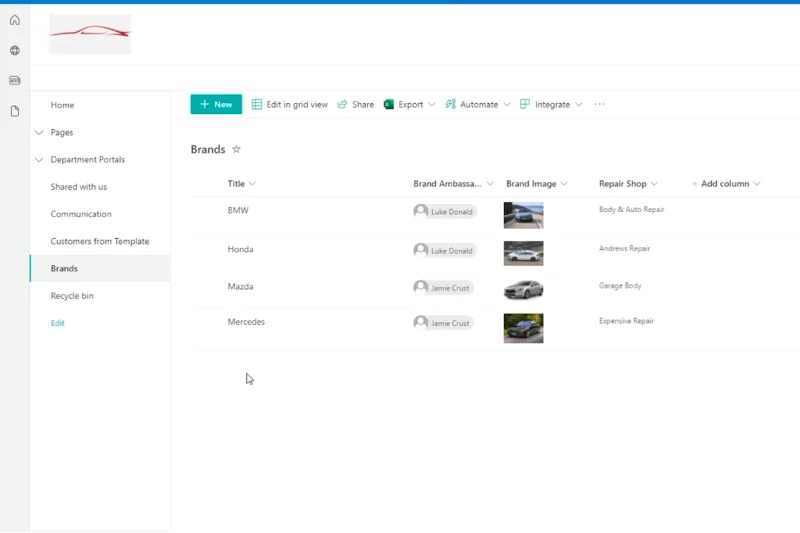
Task: Click Luke Donald avatar in Honda row
Action: [420, 250]
